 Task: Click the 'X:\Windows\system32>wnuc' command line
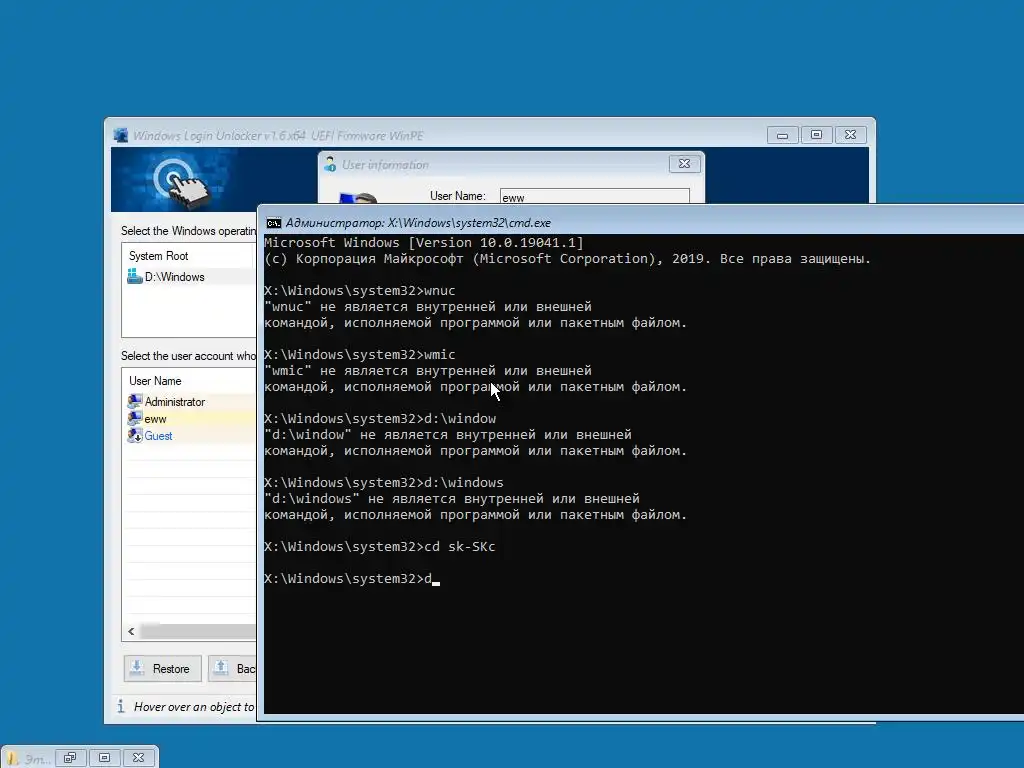tap(360, 290)
